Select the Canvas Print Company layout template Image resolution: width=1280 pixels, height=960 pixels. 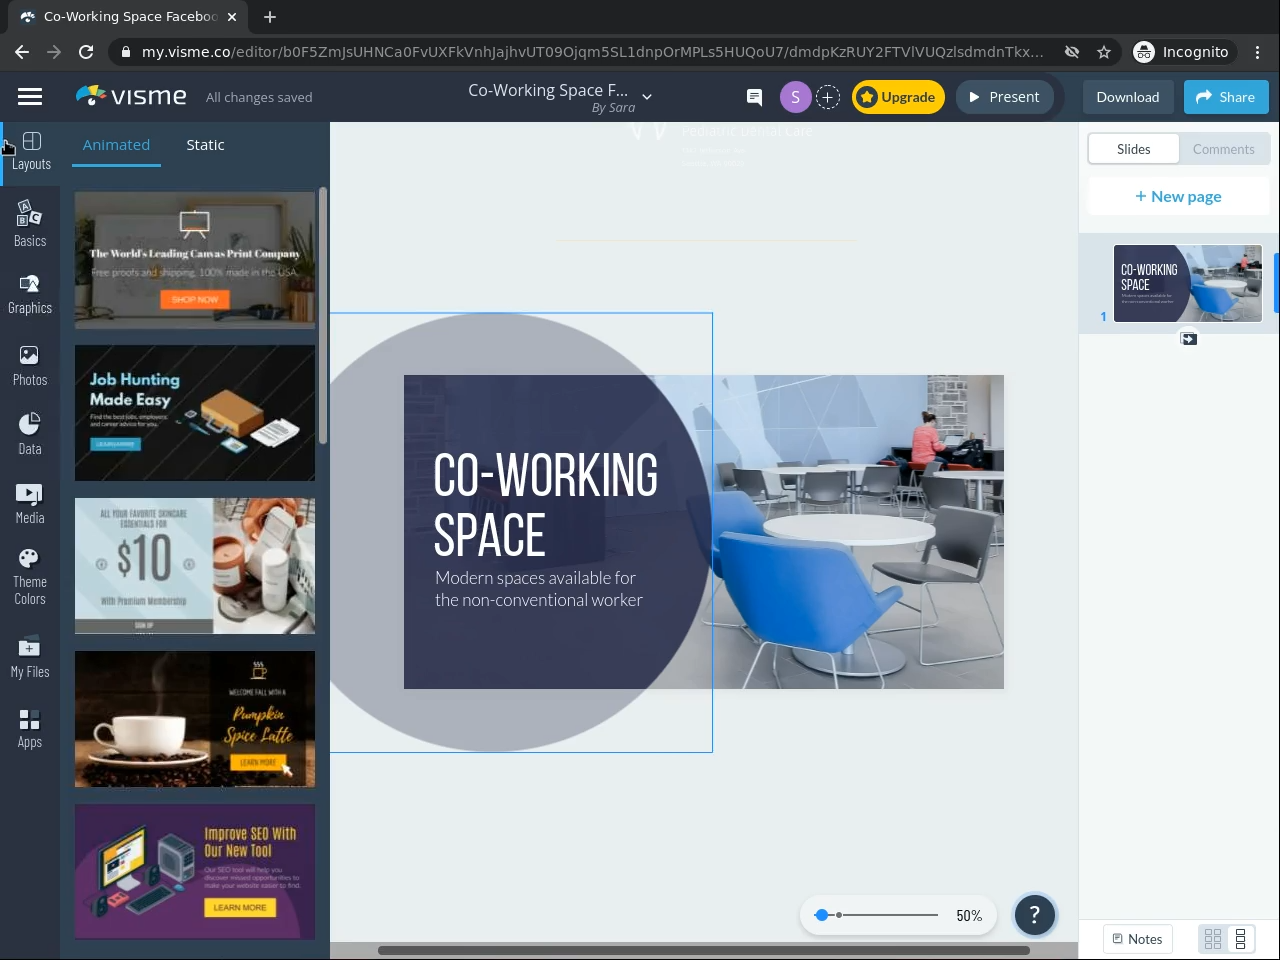click(195, 260)
